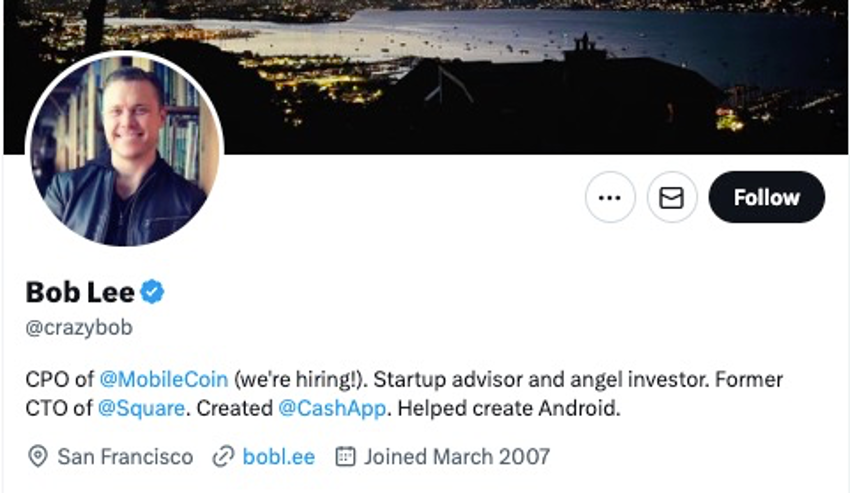Click the Joined March 2007 text

tap(457, 457)
